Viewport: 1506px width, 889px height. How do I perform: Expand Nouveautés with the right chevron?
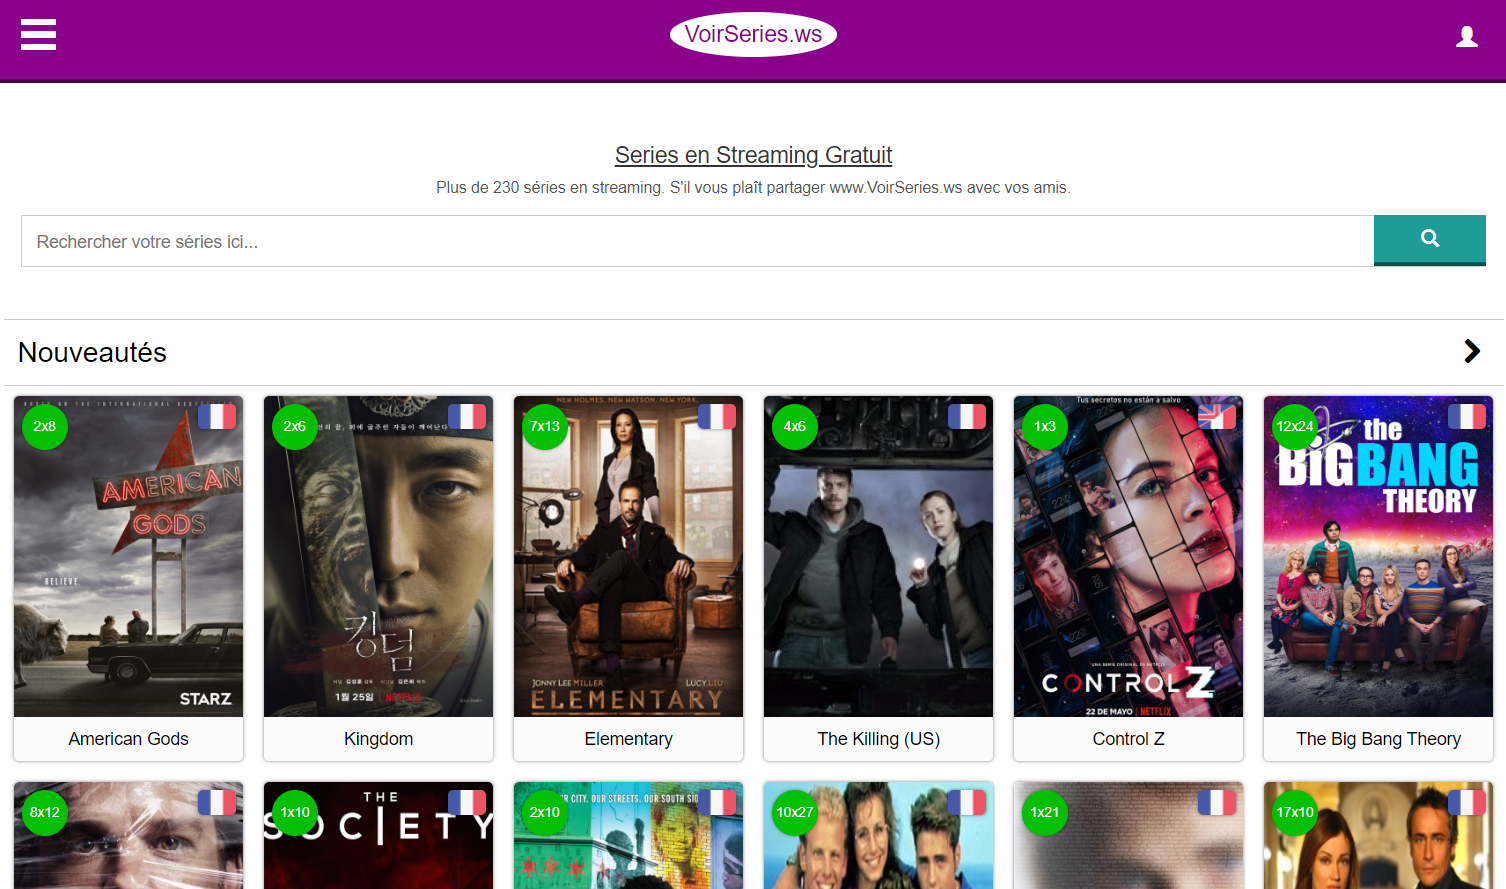click(1472, 351)
